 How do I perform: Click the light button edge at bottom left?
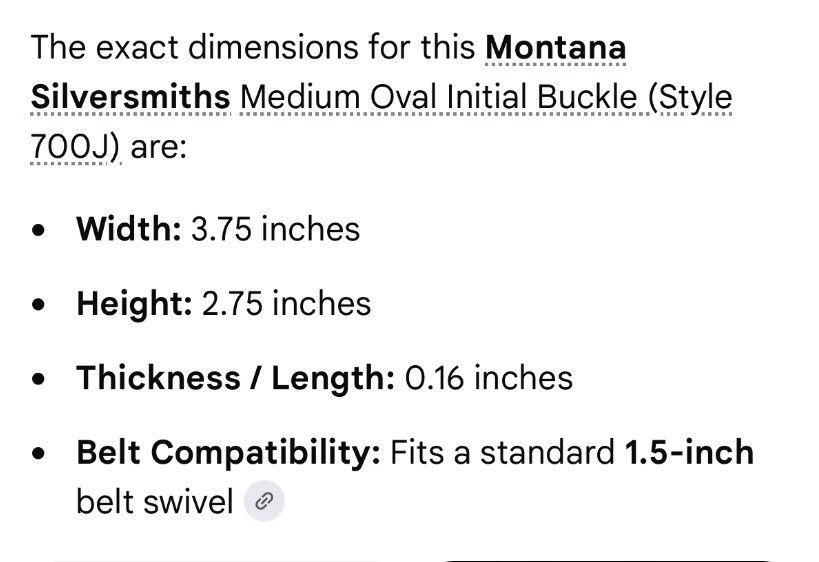[217, 560]
